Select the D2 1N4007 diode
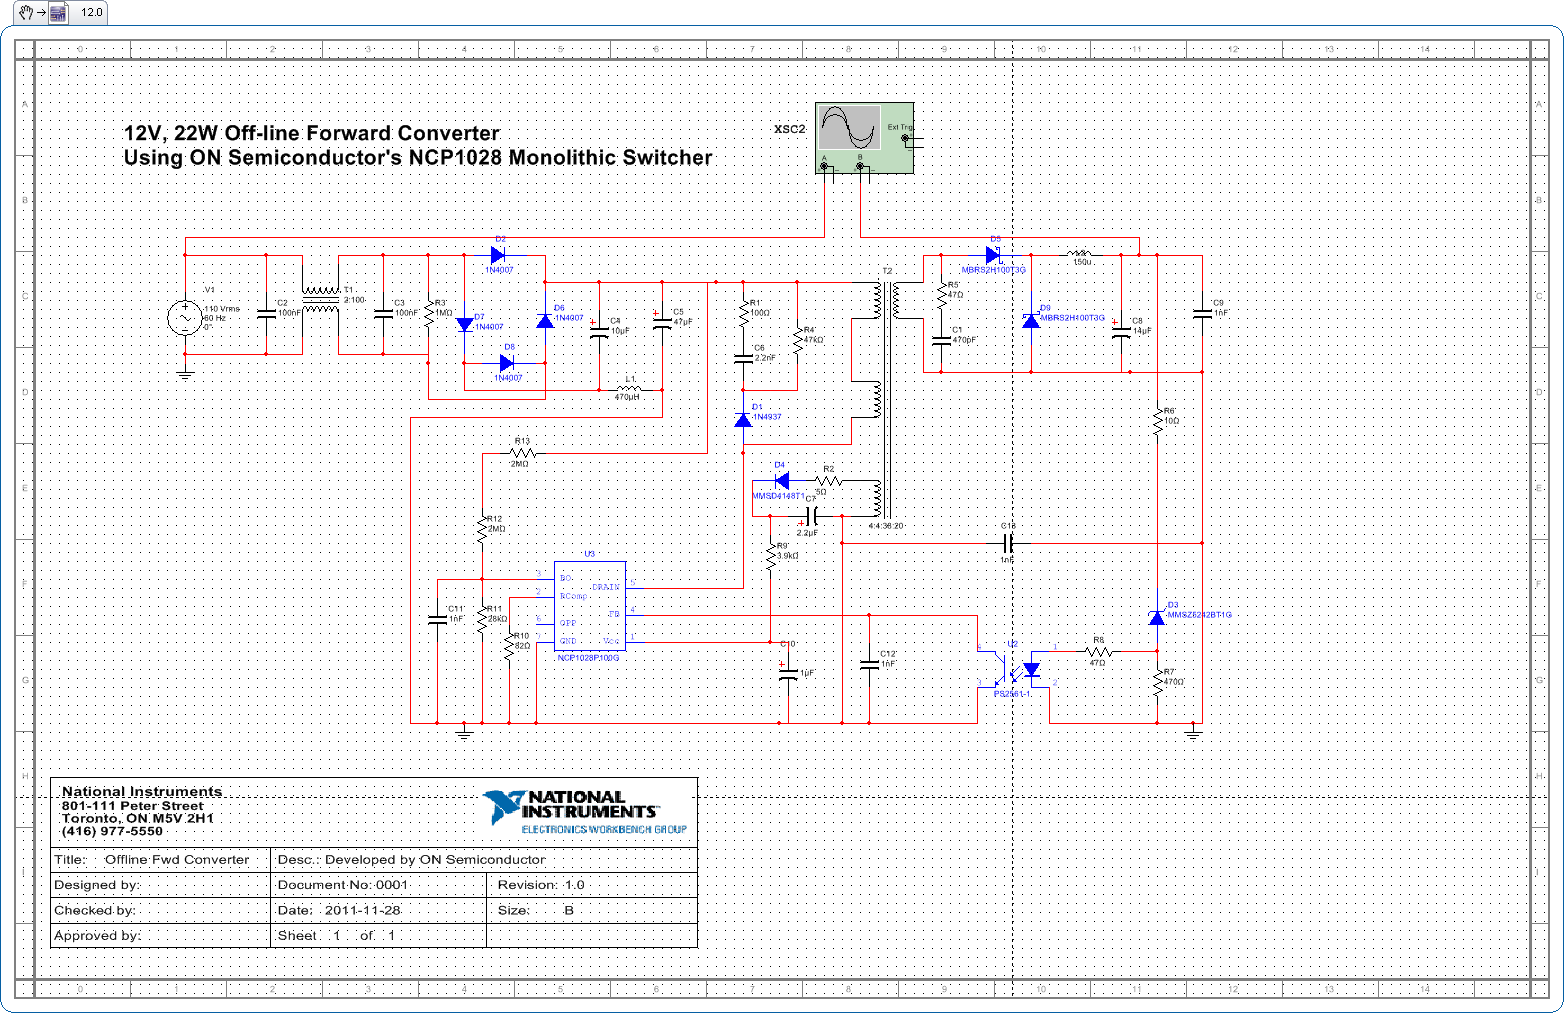The image size is (1564, 1013). point(497,255)
